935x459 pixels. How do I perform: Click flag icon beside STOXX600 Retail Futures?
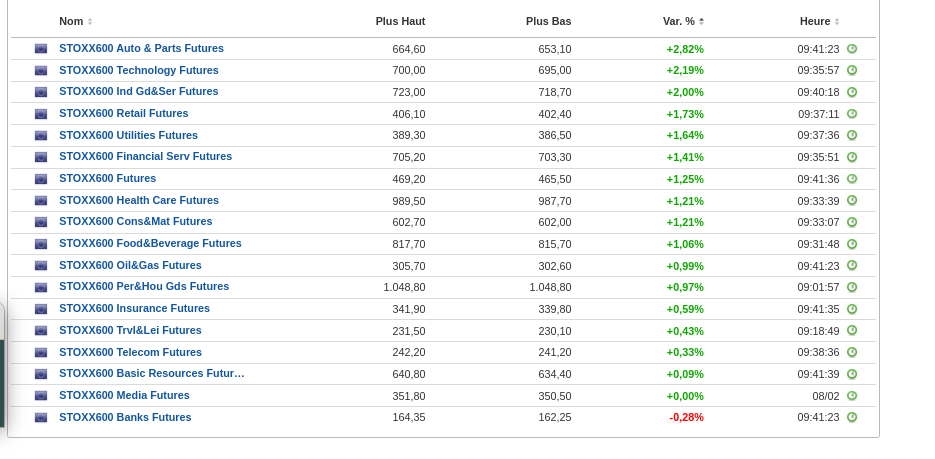click(x=41, y=114)
